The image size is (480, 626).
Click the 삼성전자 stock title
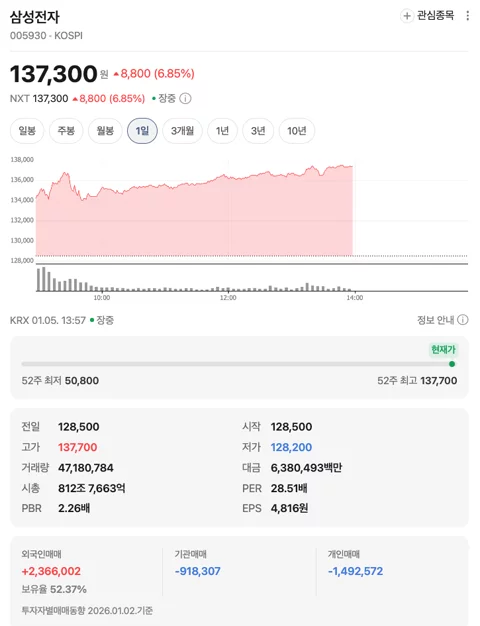[35, 17]
